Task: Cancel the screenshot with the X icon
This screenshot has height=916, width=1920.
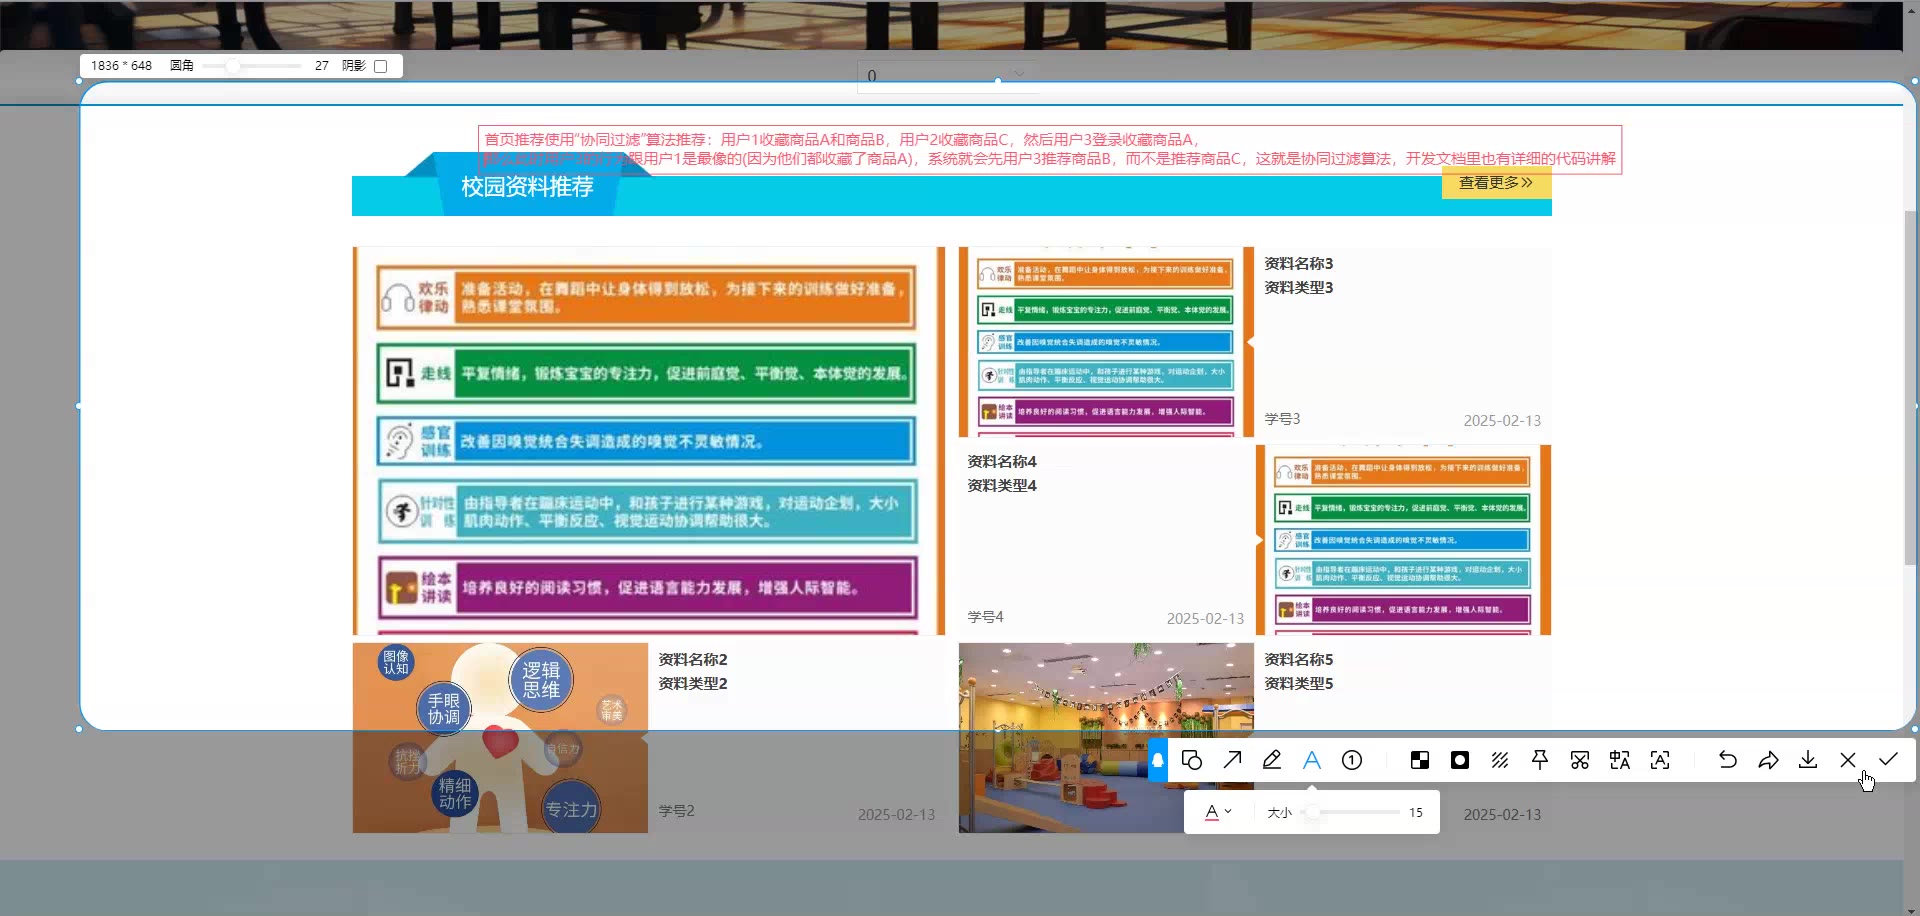Action: coord(1848,760)
